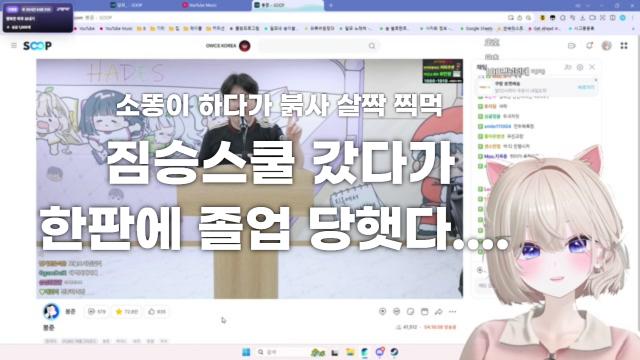
Task: Open the user profile avatar in header
Action: tap(607, 46)
